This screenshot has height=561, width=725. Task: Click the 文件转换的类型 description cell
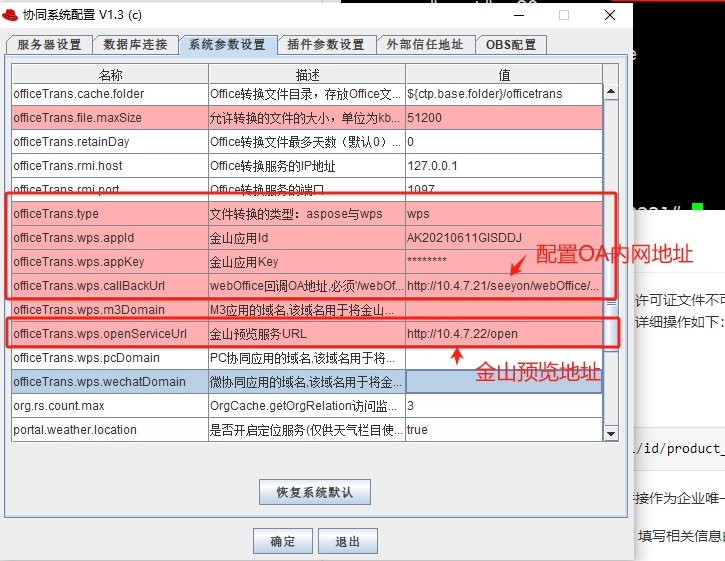(307, 214)
